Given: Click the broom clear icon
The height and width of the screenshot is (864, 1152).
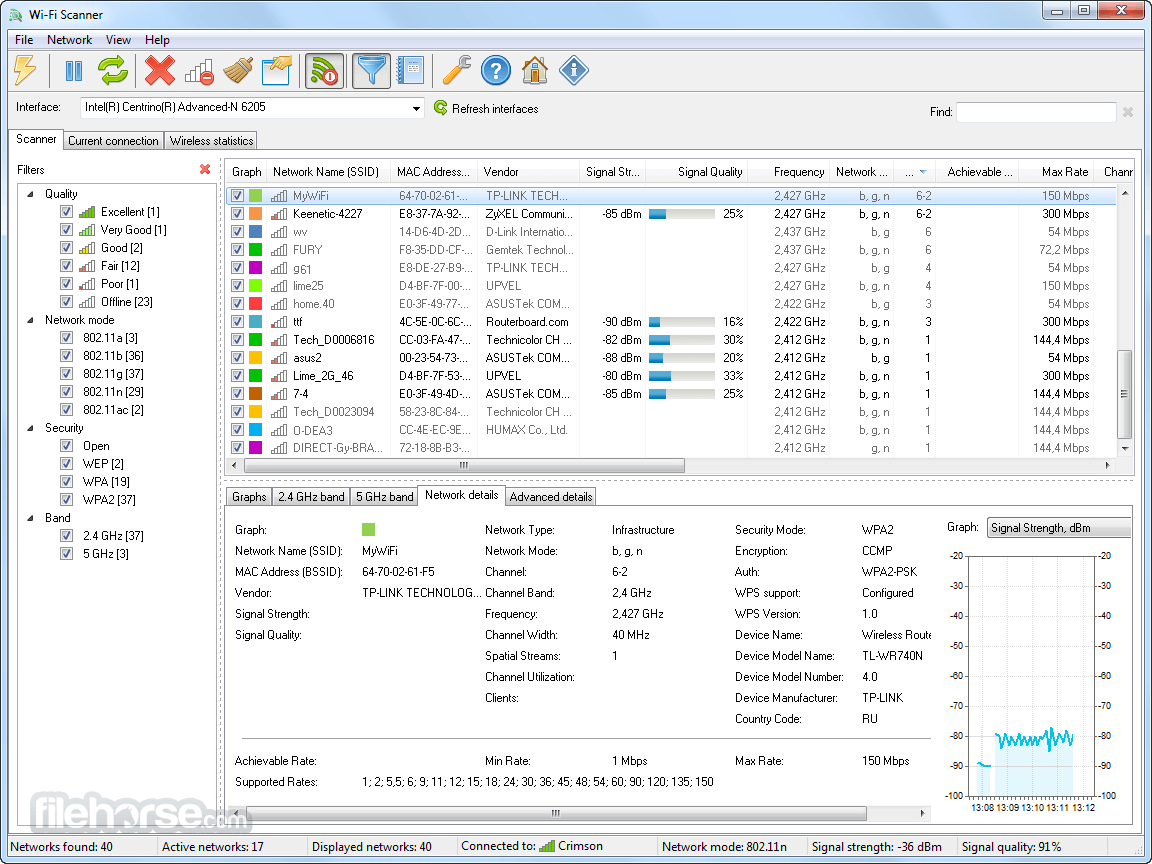Looking at the screenshot, I should point(238,71).
